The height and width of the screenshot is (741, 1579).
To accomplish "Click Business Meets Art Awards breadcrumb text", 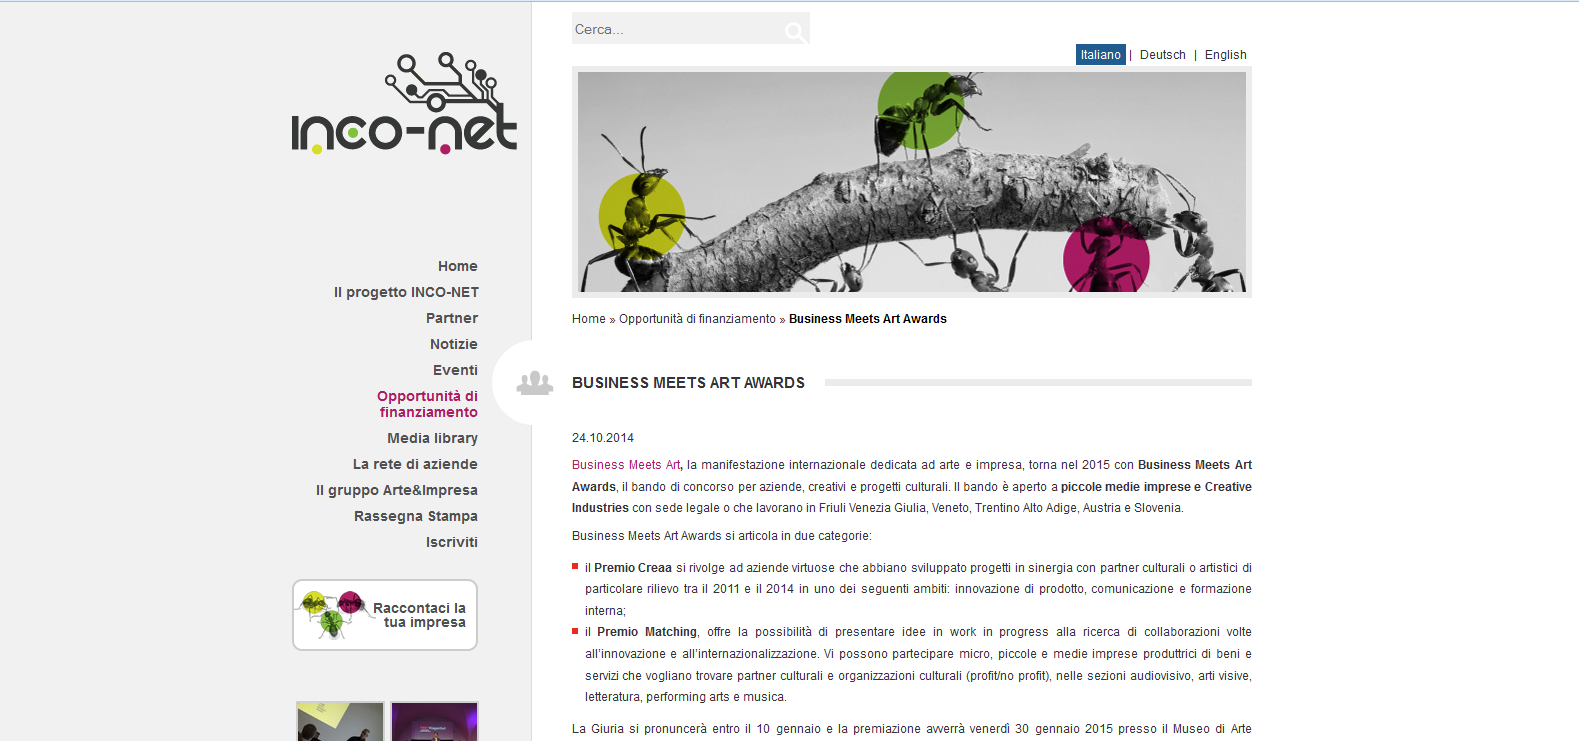I will (x=868, y=319).
